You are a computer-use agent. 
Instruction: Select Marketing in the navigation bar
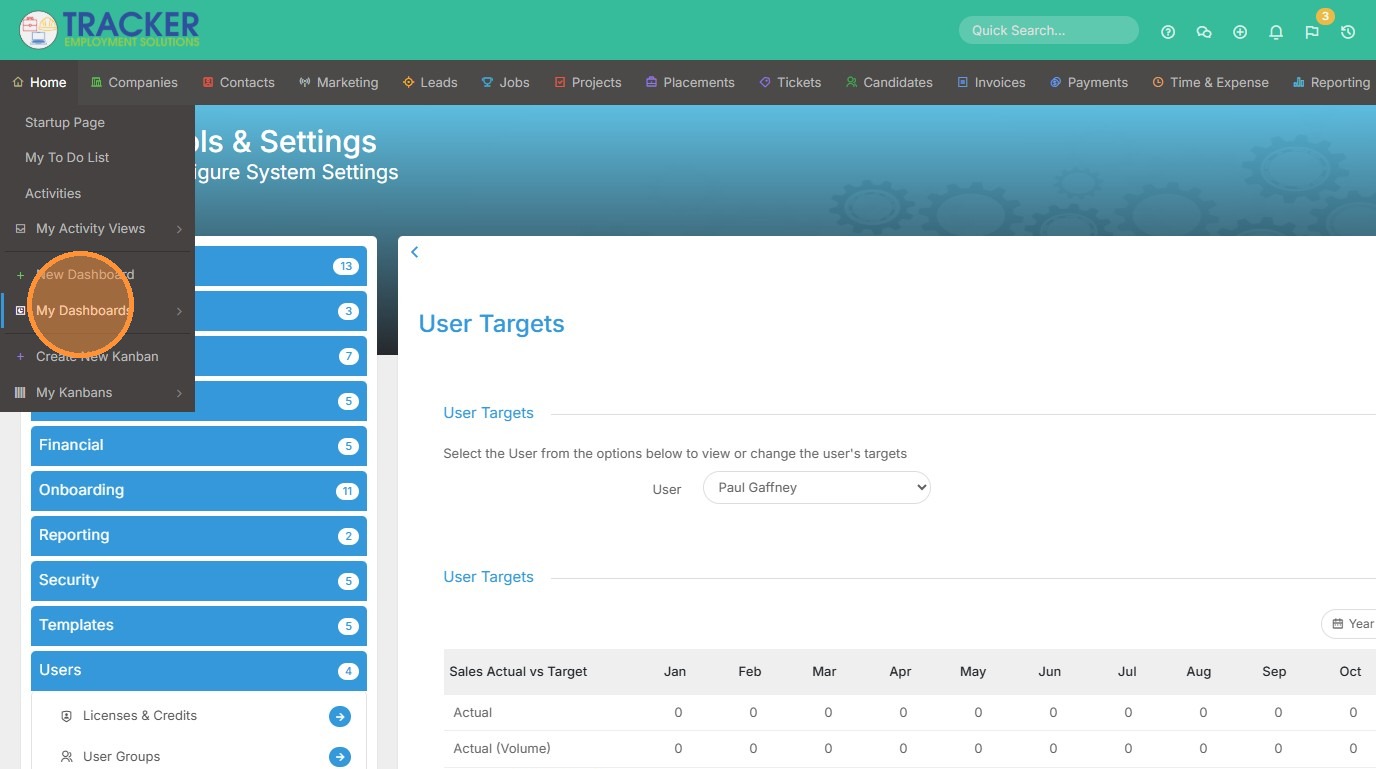click(338, 82)
